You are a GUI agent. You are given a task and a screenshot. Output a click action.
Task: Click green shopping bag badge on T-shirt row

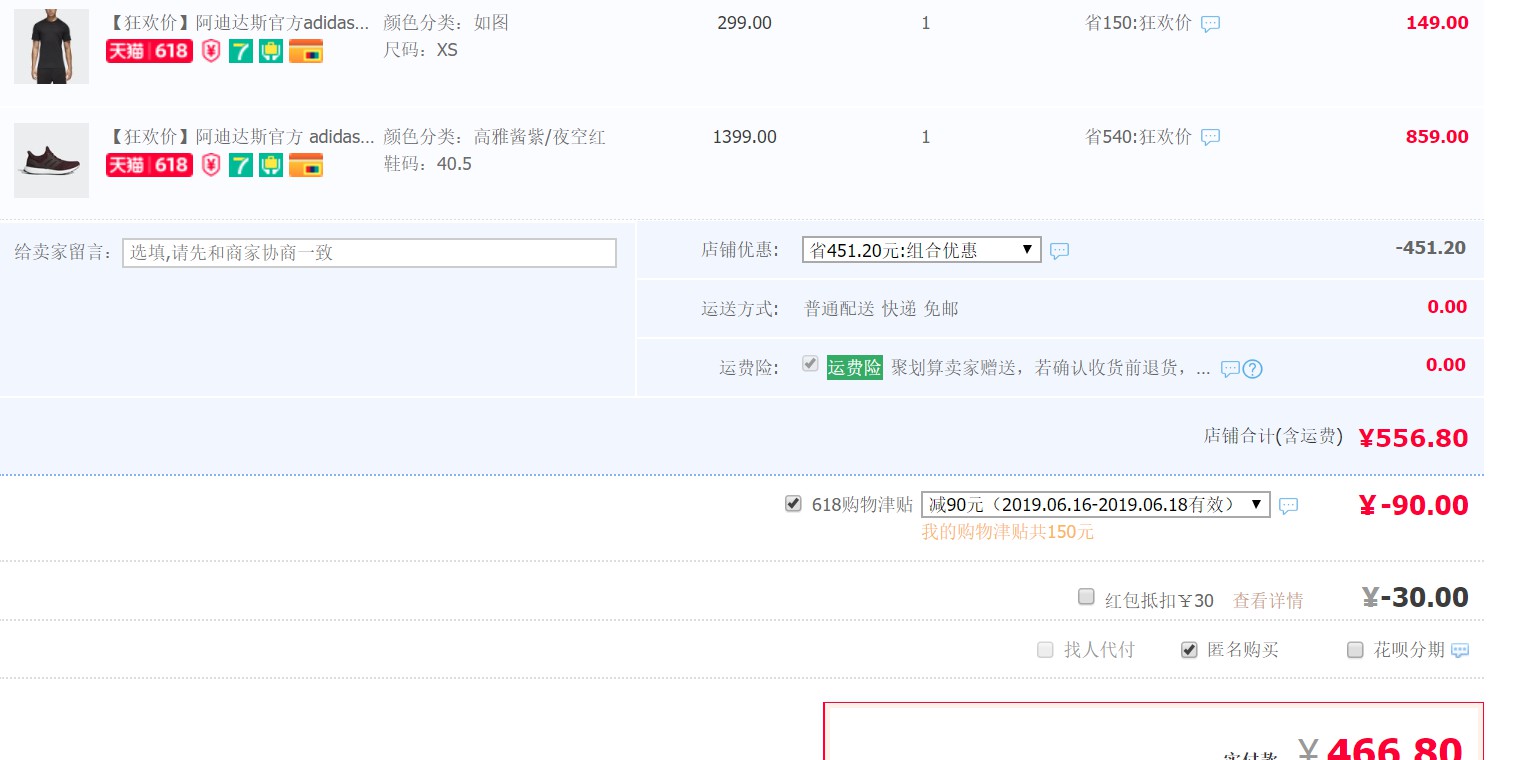(x=271, y=51)
